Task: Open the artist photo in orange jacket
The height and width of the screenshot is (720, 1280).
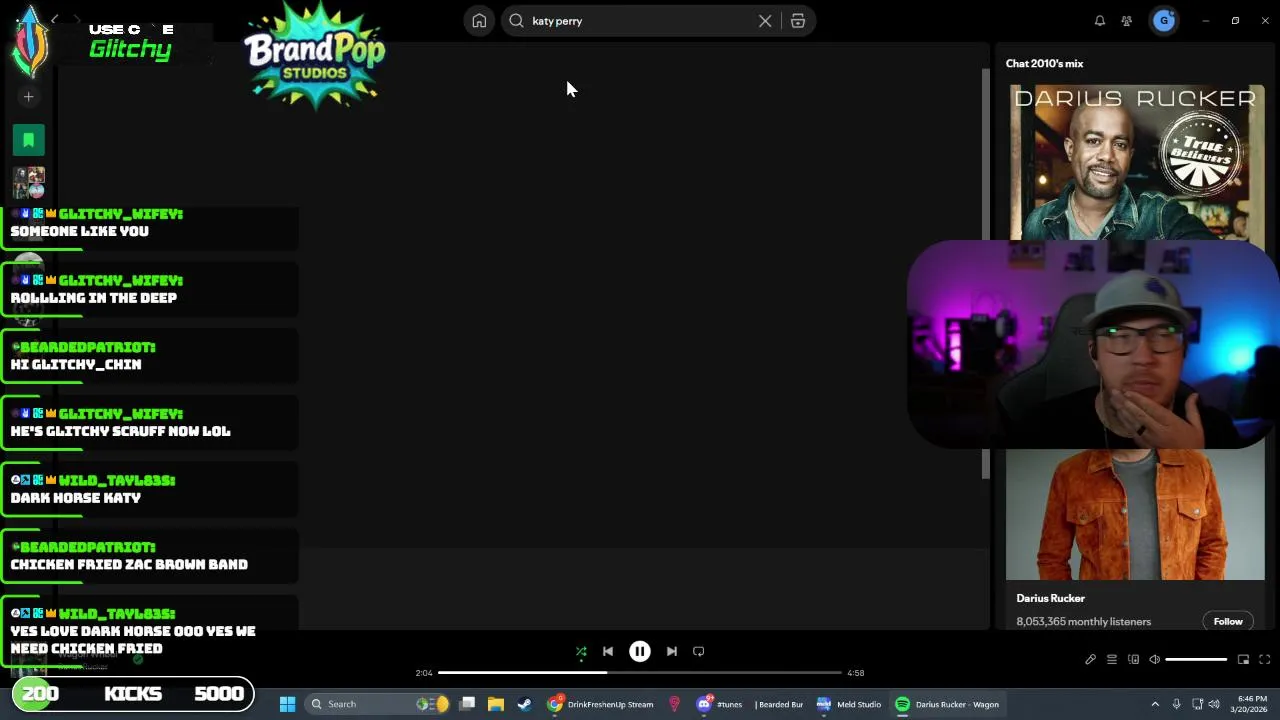Action: click(1135, 514)
